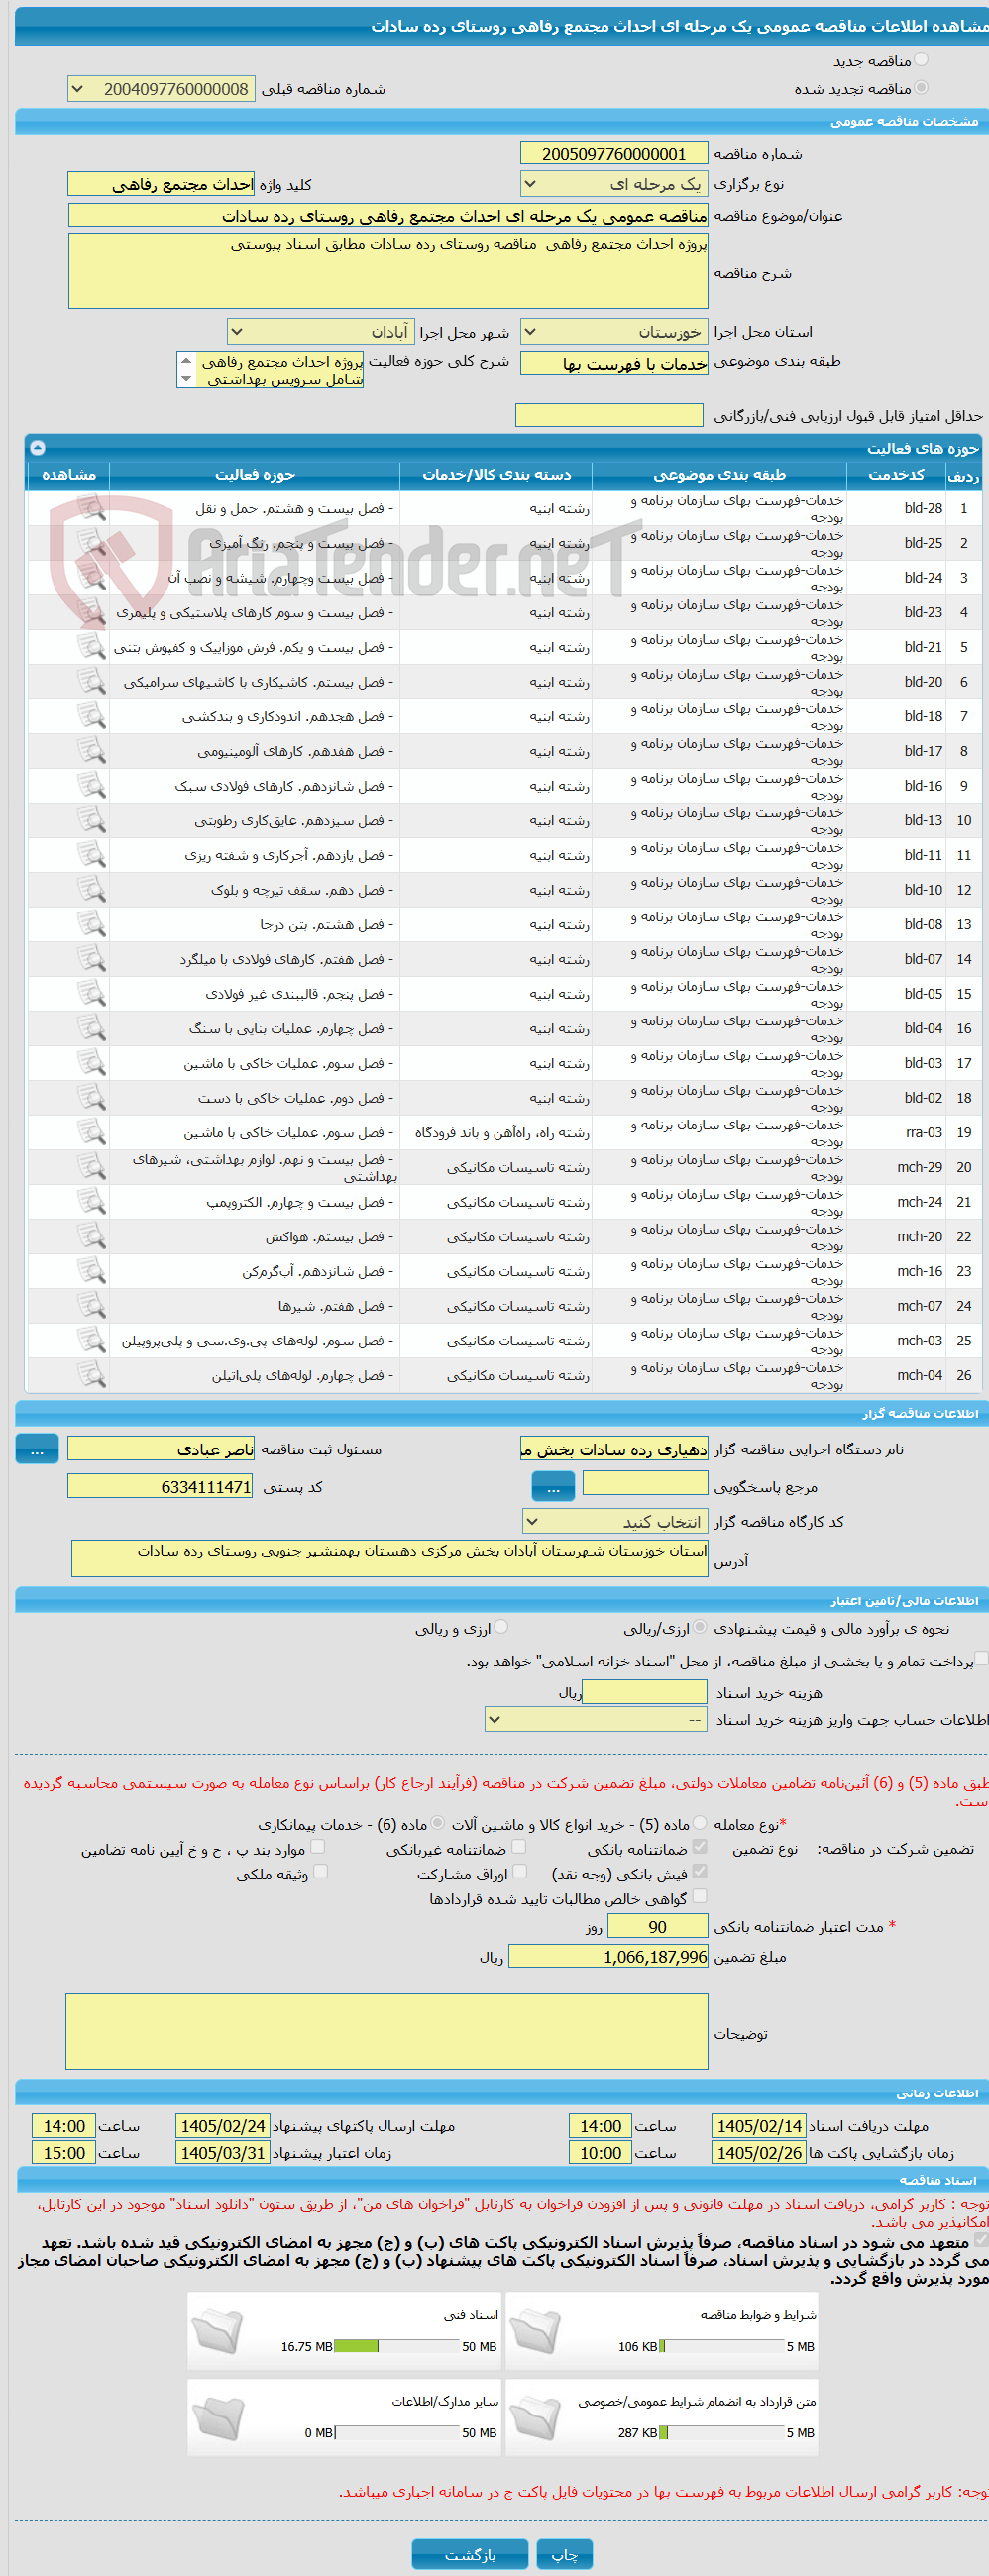
Task: Open view icon for row bld-21
Action: click(x=91, y=647)
